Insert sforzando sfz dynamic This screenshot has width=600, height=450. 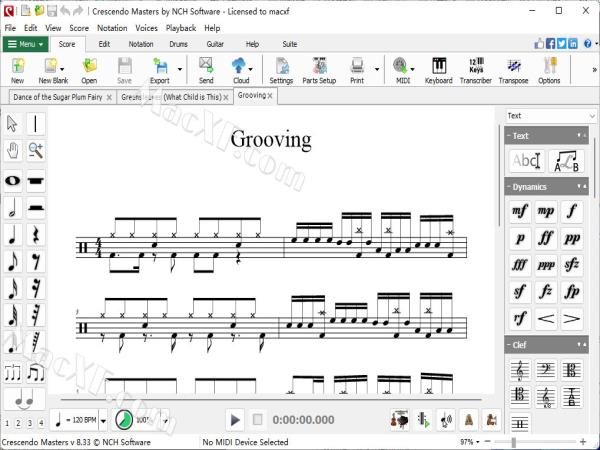pyautogui.click(x=572, y=265)
